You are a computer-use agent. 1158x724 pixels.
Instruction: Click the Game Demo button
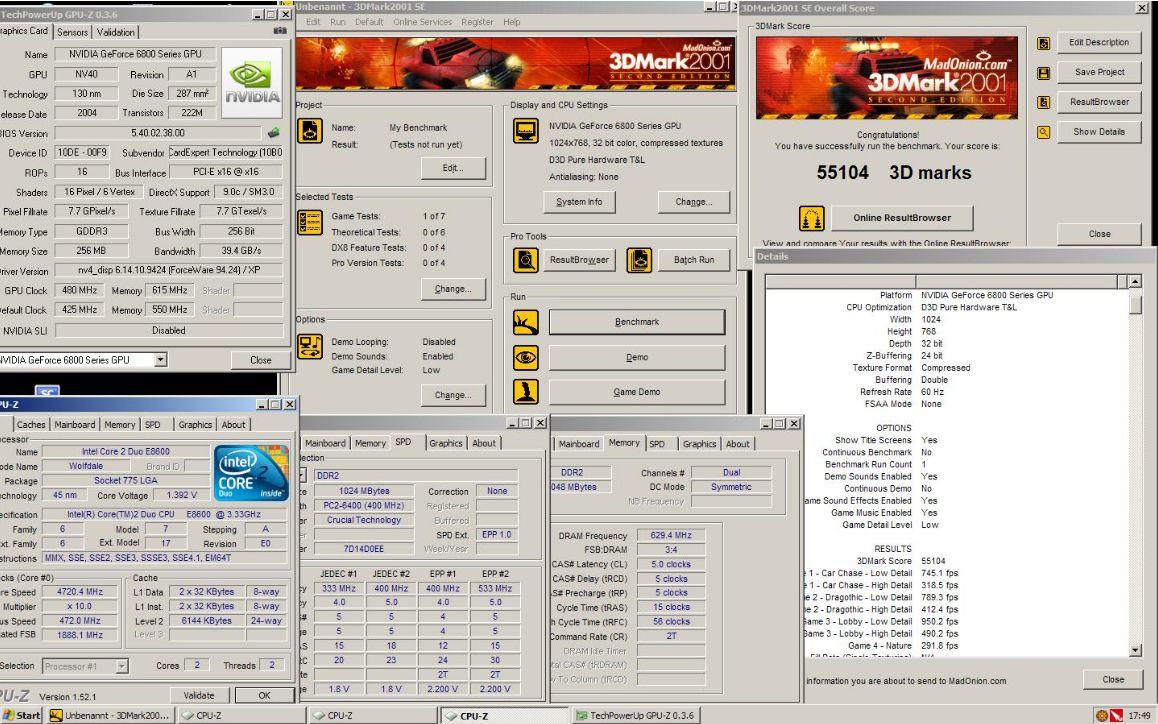(x=637, y=392)
